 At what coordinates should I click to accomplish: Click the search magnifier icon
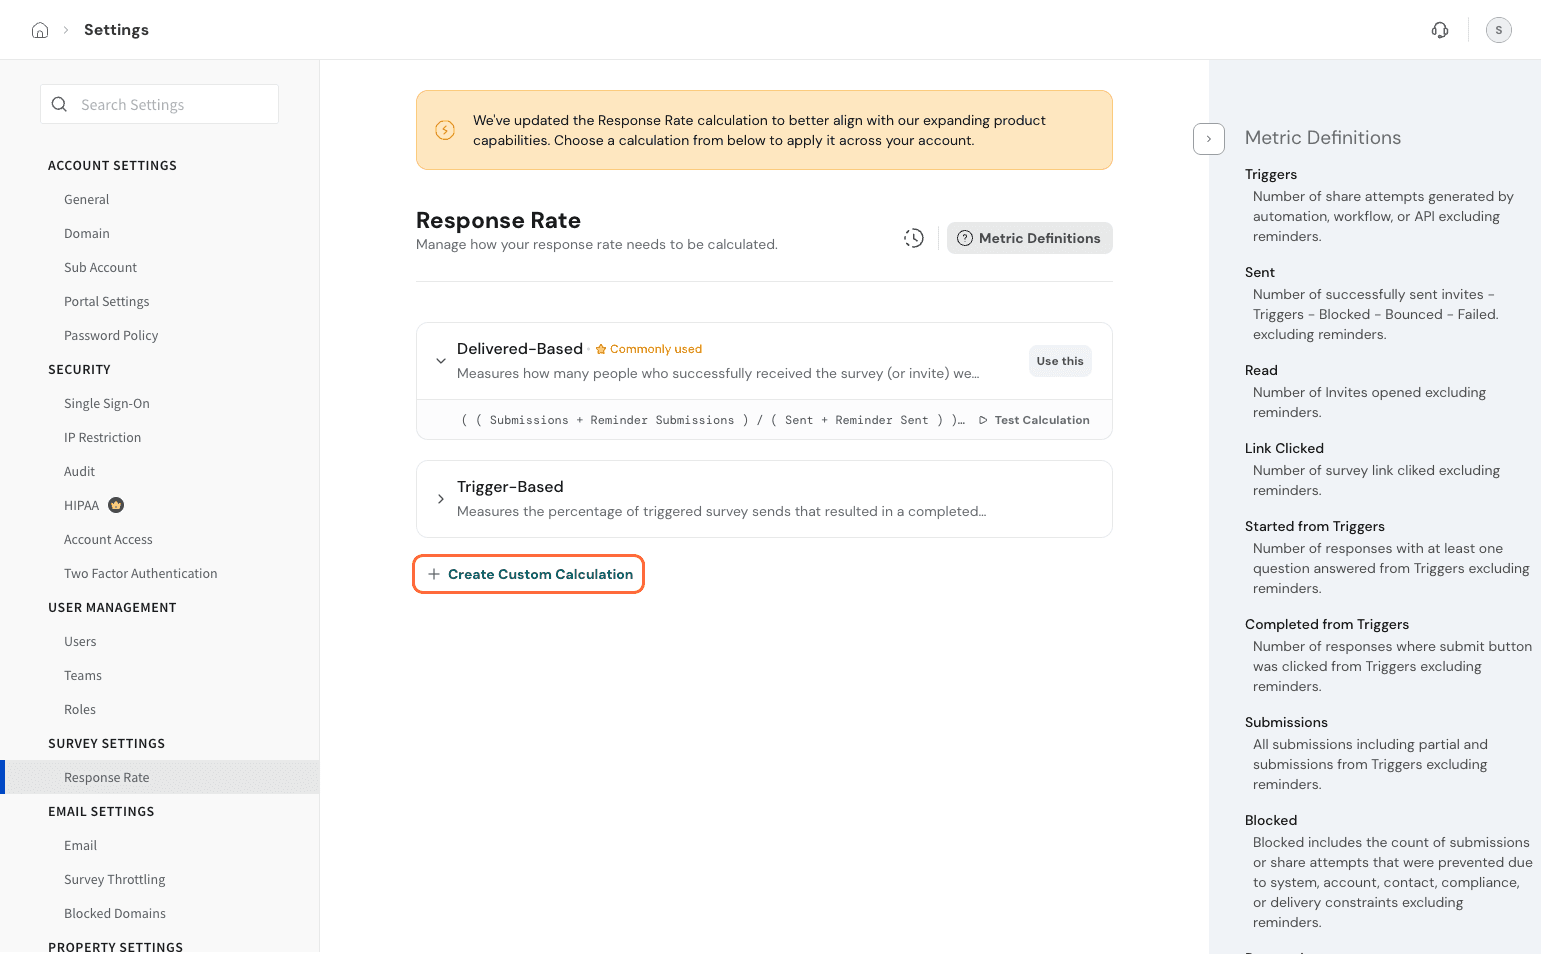click(60, 105)
